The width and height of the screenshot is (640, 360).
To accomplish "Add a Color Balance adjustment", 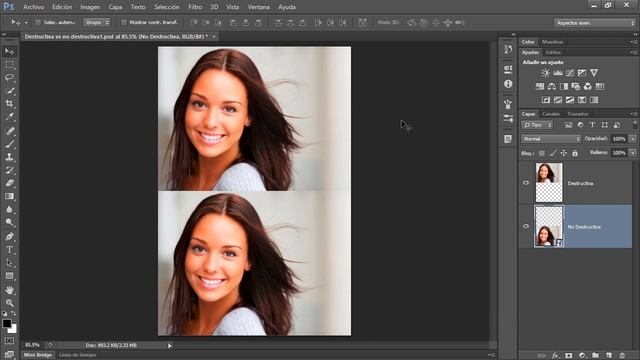I will (552, 87).
